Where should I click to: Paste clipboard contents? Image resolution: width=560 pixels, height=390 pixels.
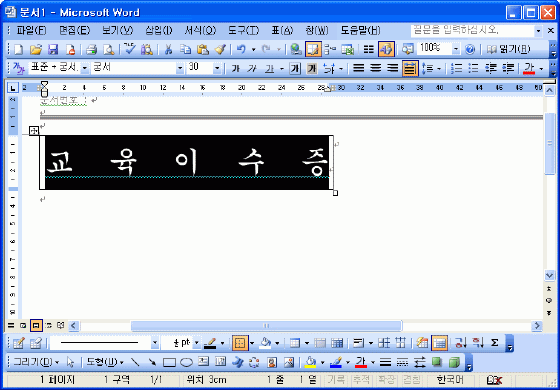203,49
